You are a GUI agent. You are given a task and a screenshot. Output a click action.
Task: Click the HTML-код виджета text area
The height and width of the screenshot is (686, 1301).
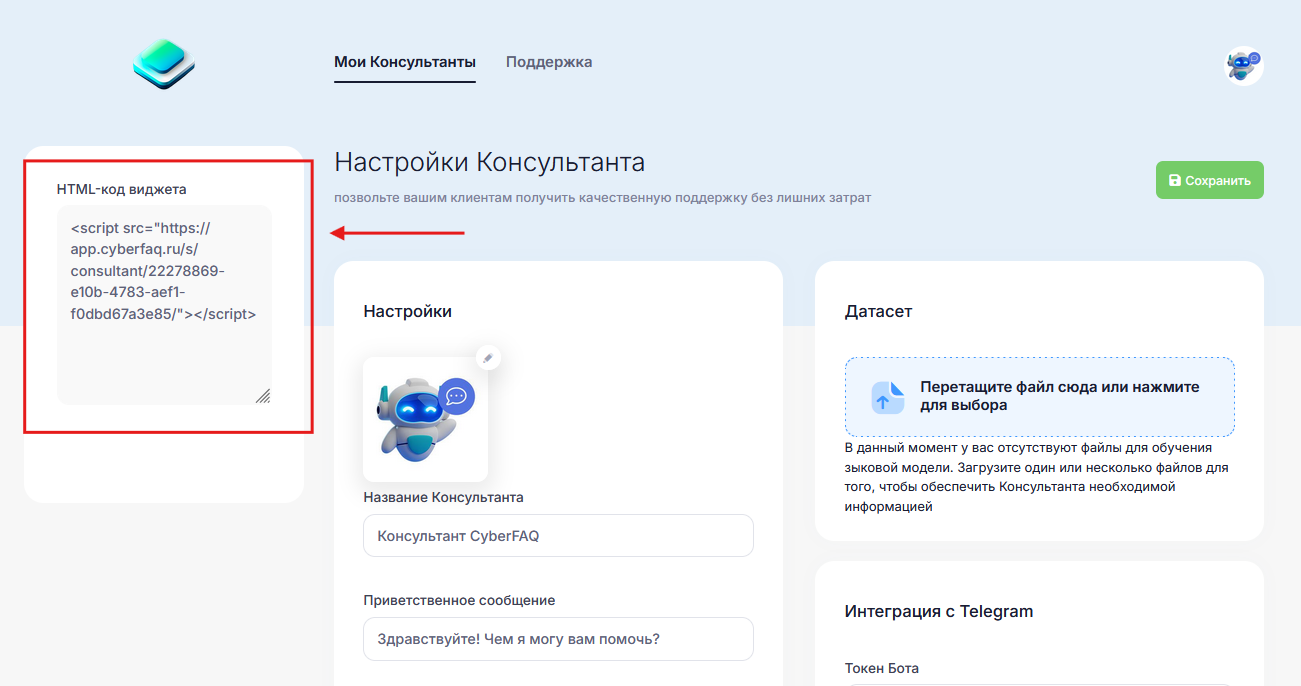point(164,305)
